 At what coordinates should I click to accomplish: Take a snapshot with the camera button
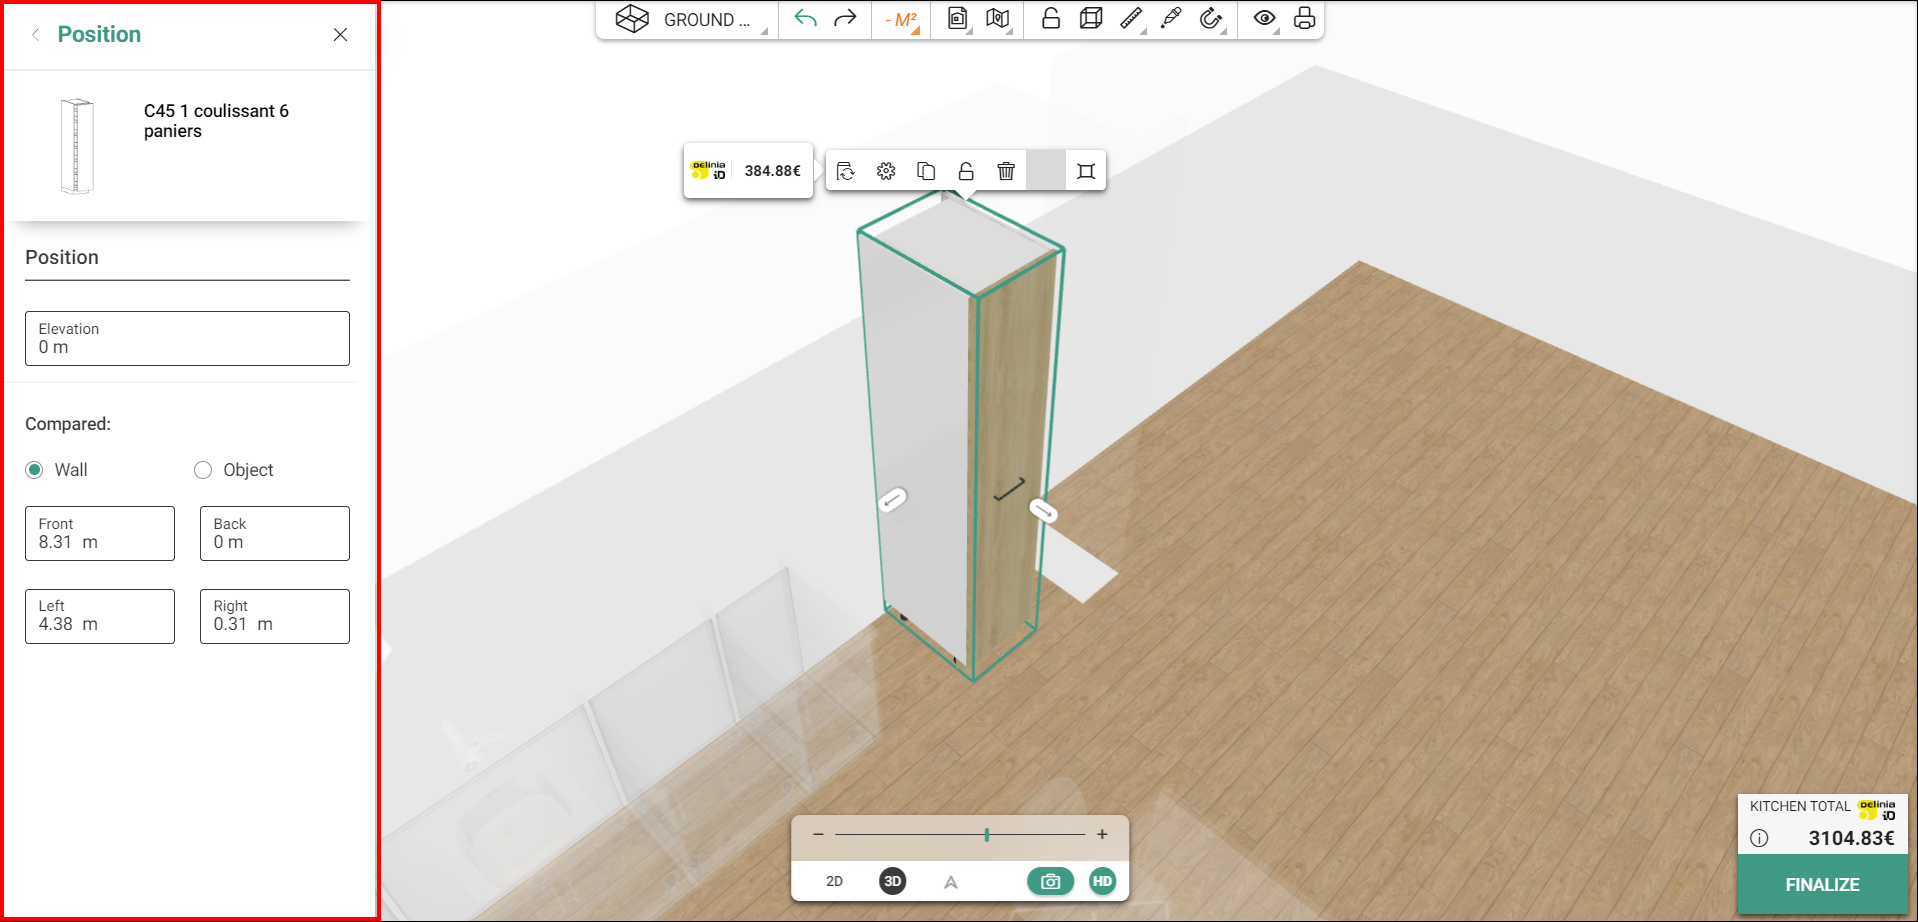1050,881
